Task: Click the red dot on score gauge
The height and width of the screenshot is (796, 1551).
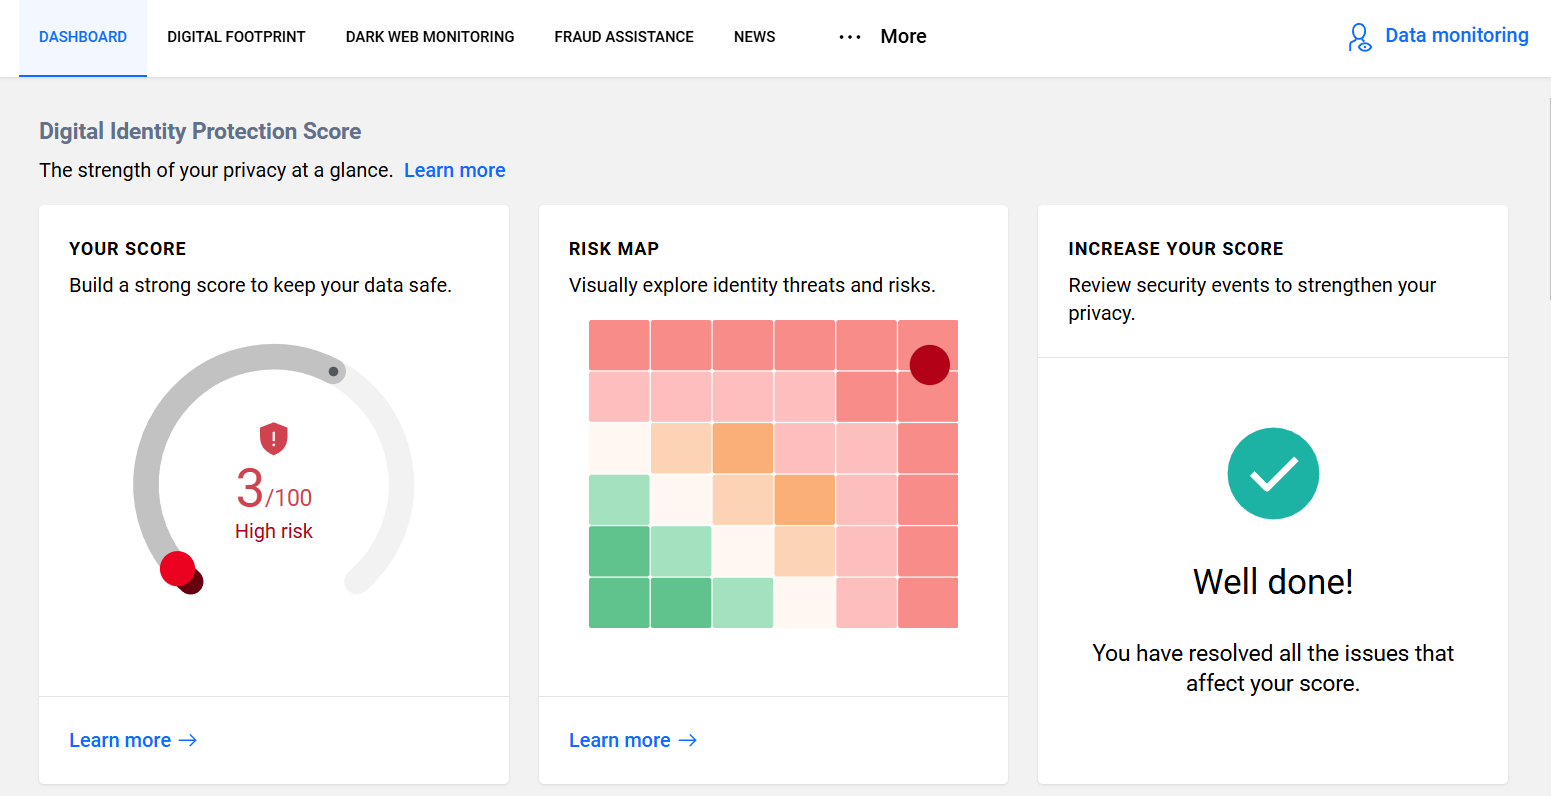Action: 178,569
